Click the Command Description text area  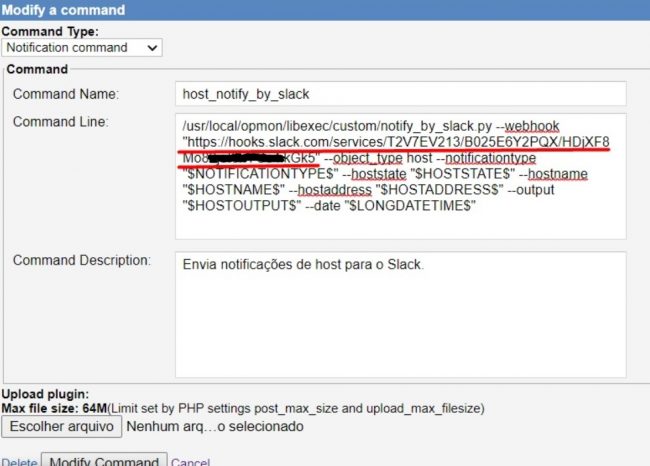[x=400, y=312]
